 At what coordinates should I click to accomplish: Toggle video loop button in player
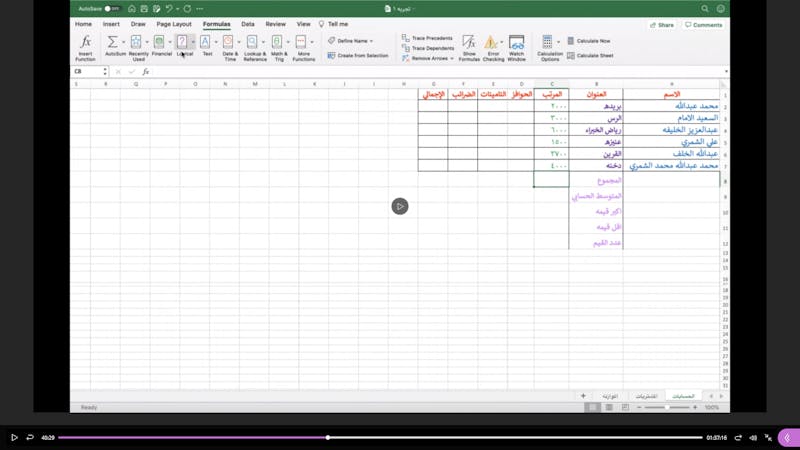point(30,437)
